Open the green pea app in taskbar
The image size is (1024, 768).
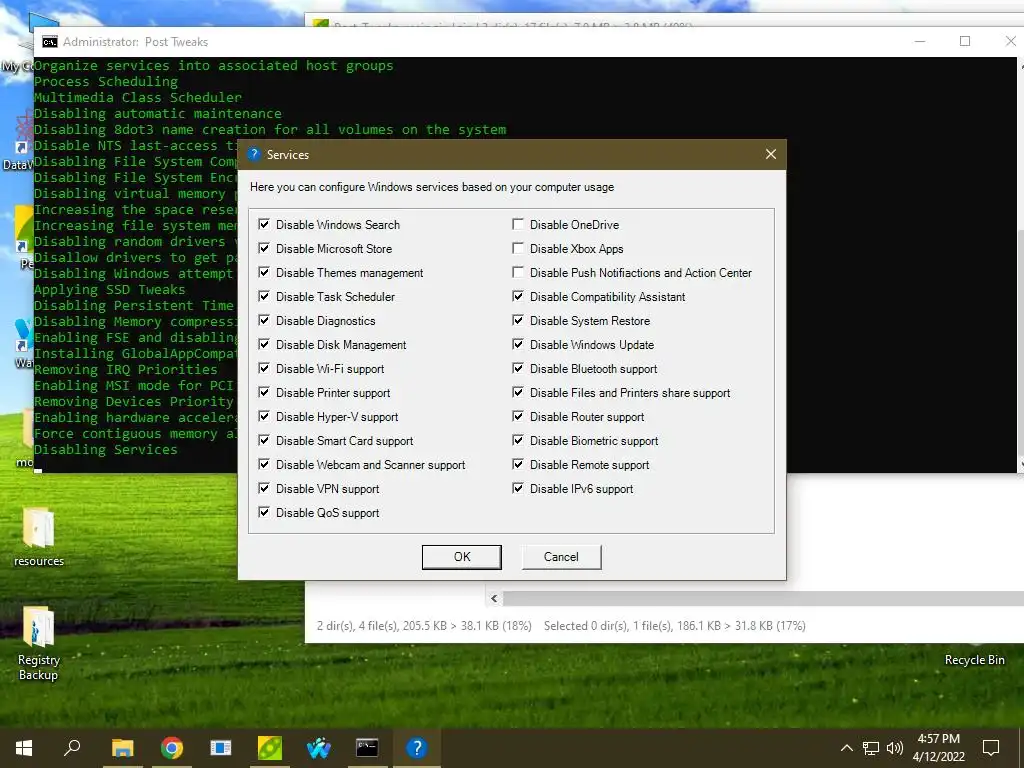tap(270, 748)
